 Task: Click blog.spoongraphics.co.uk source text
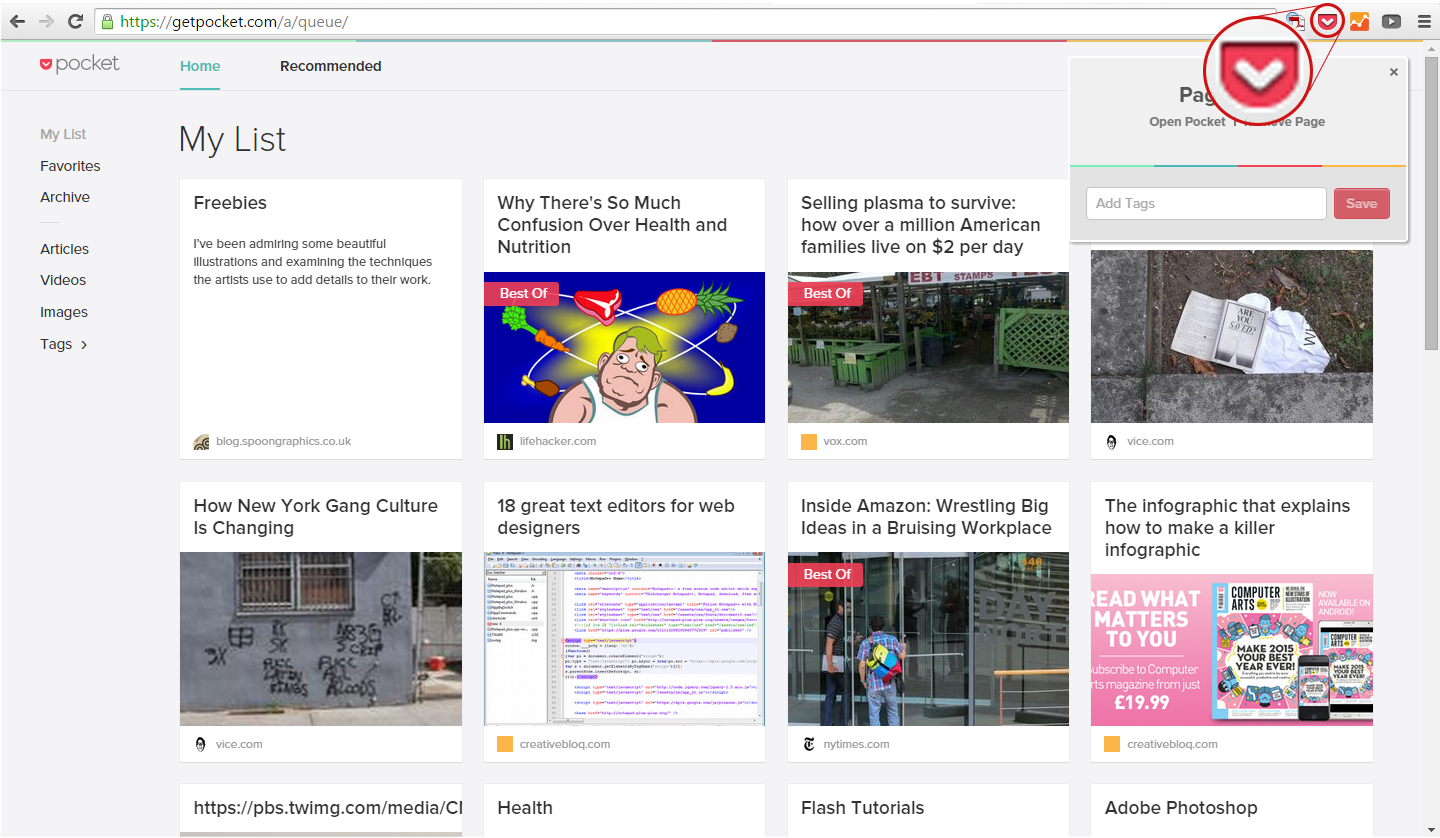(284, 441)
